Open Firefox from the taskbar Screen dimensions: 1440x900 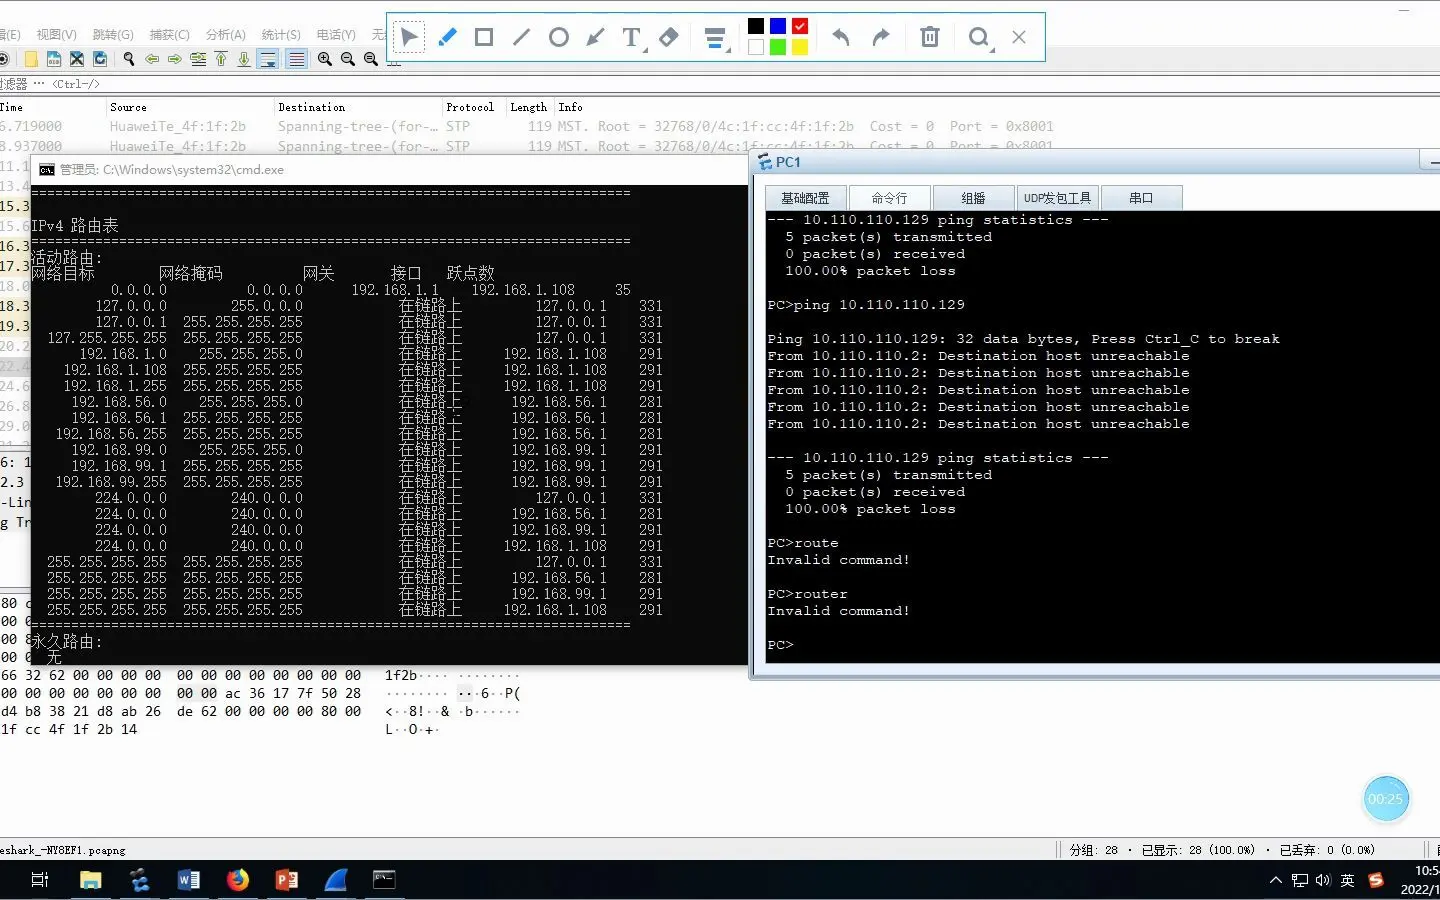click(237, 880)
